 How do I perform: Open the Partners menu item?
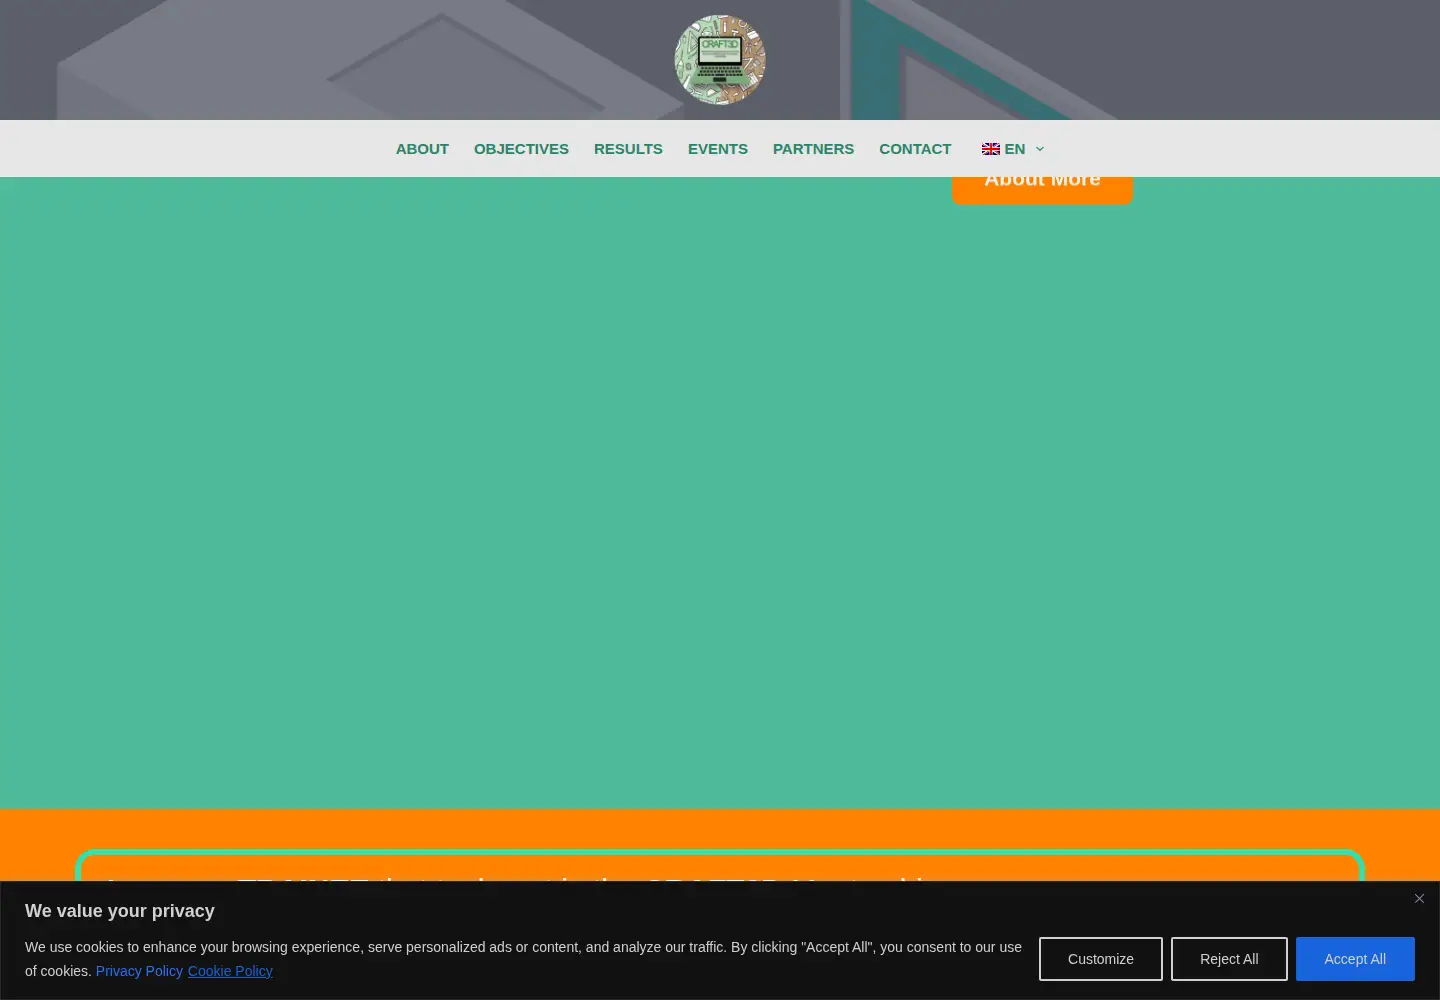tap(813, 149)
